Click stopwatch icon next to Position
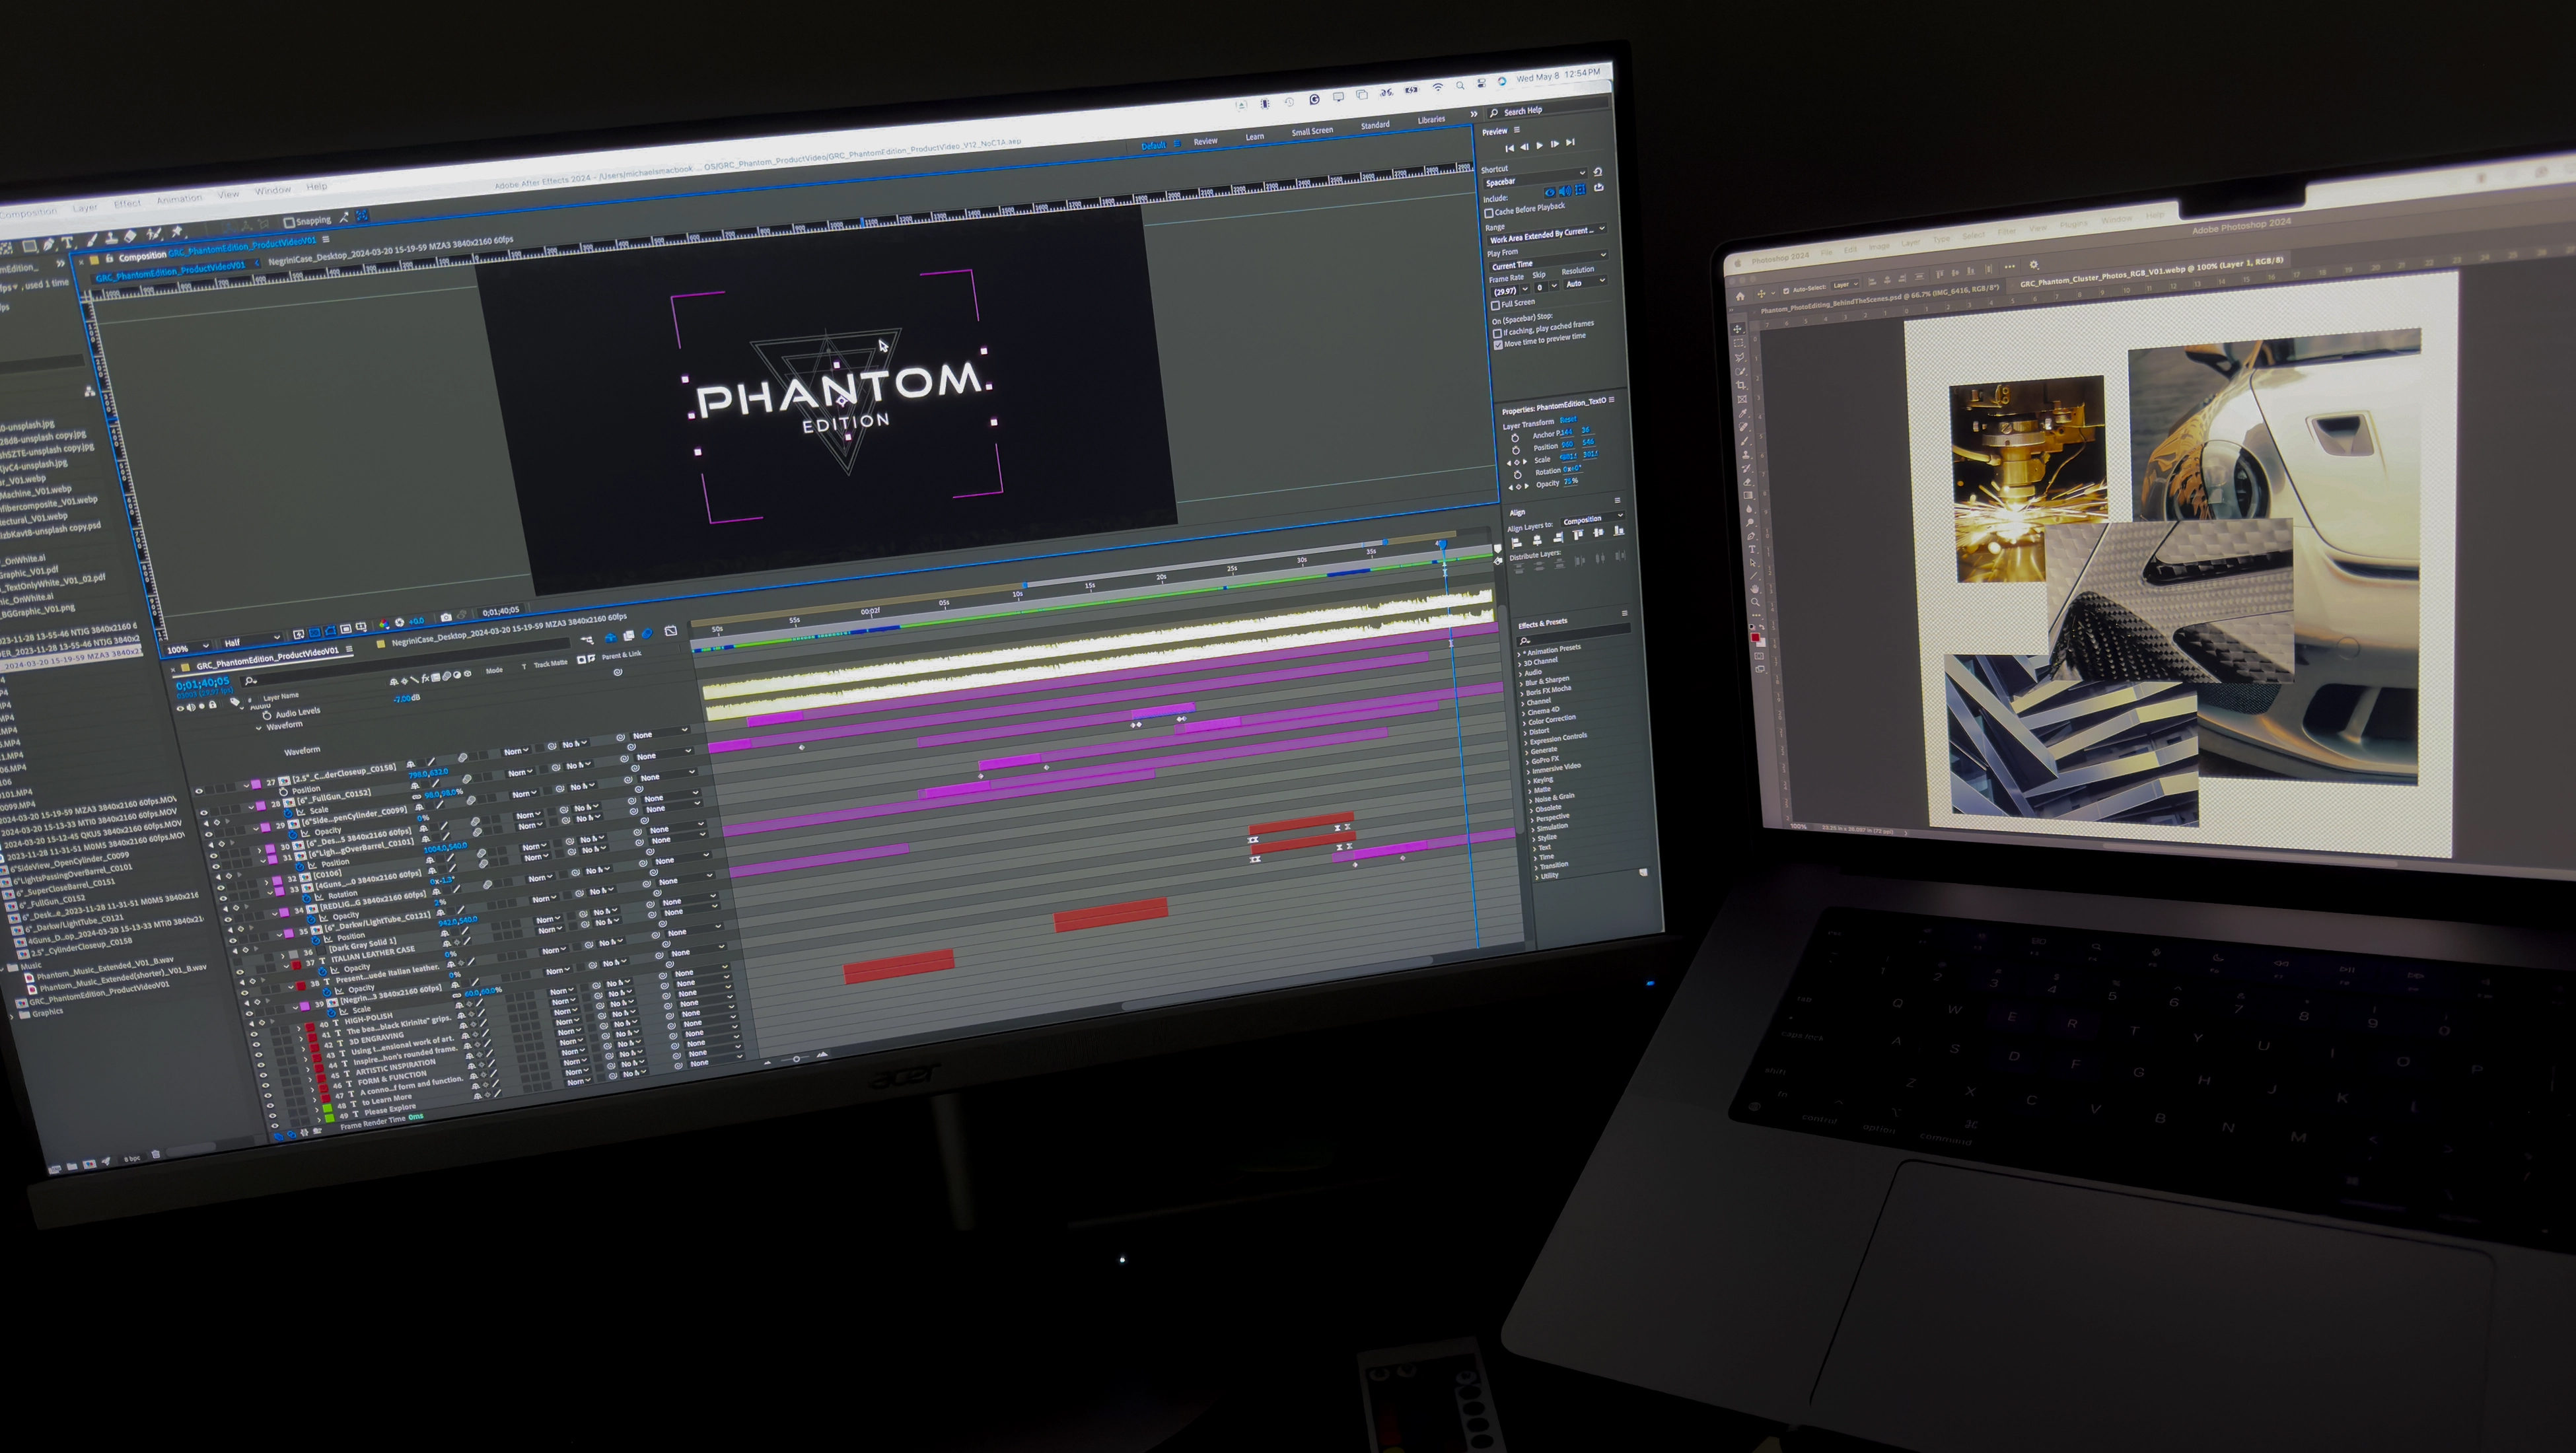 coord(1516,451)
